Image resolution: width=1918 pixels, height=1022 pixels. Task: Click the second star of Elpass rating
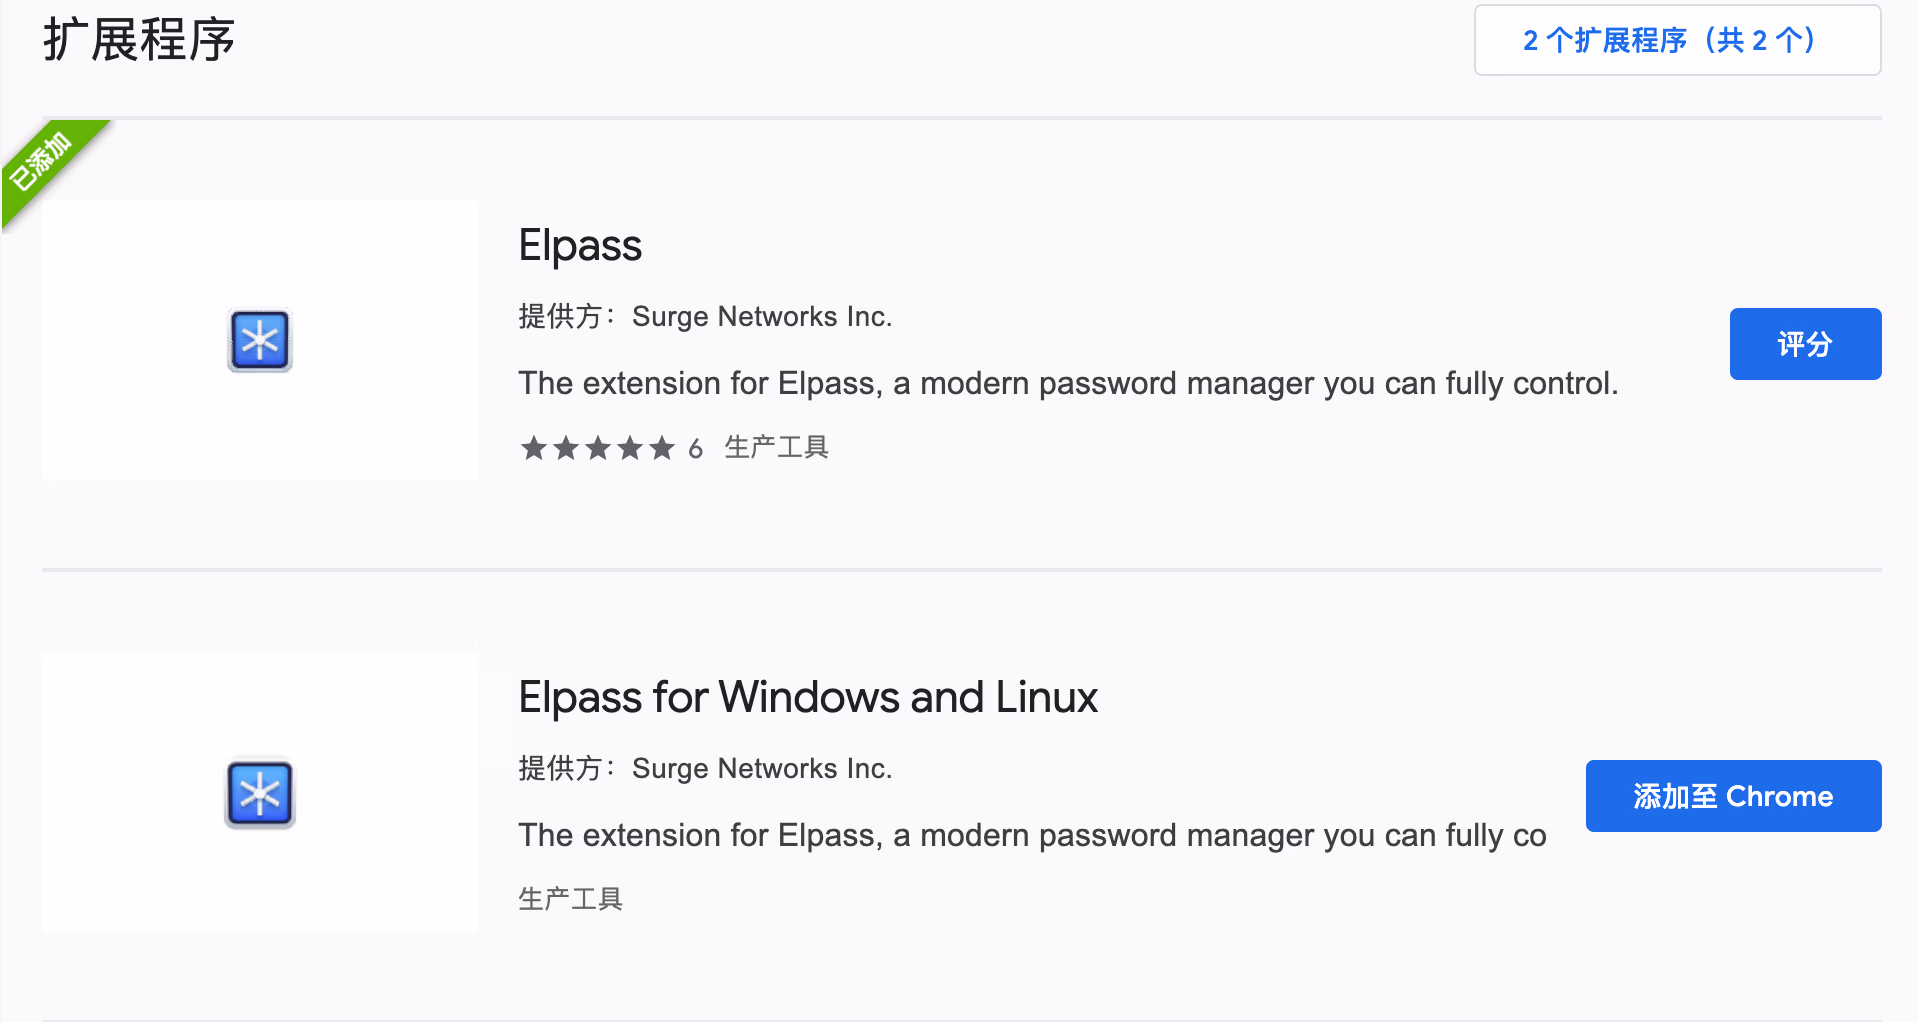[566, 448]
